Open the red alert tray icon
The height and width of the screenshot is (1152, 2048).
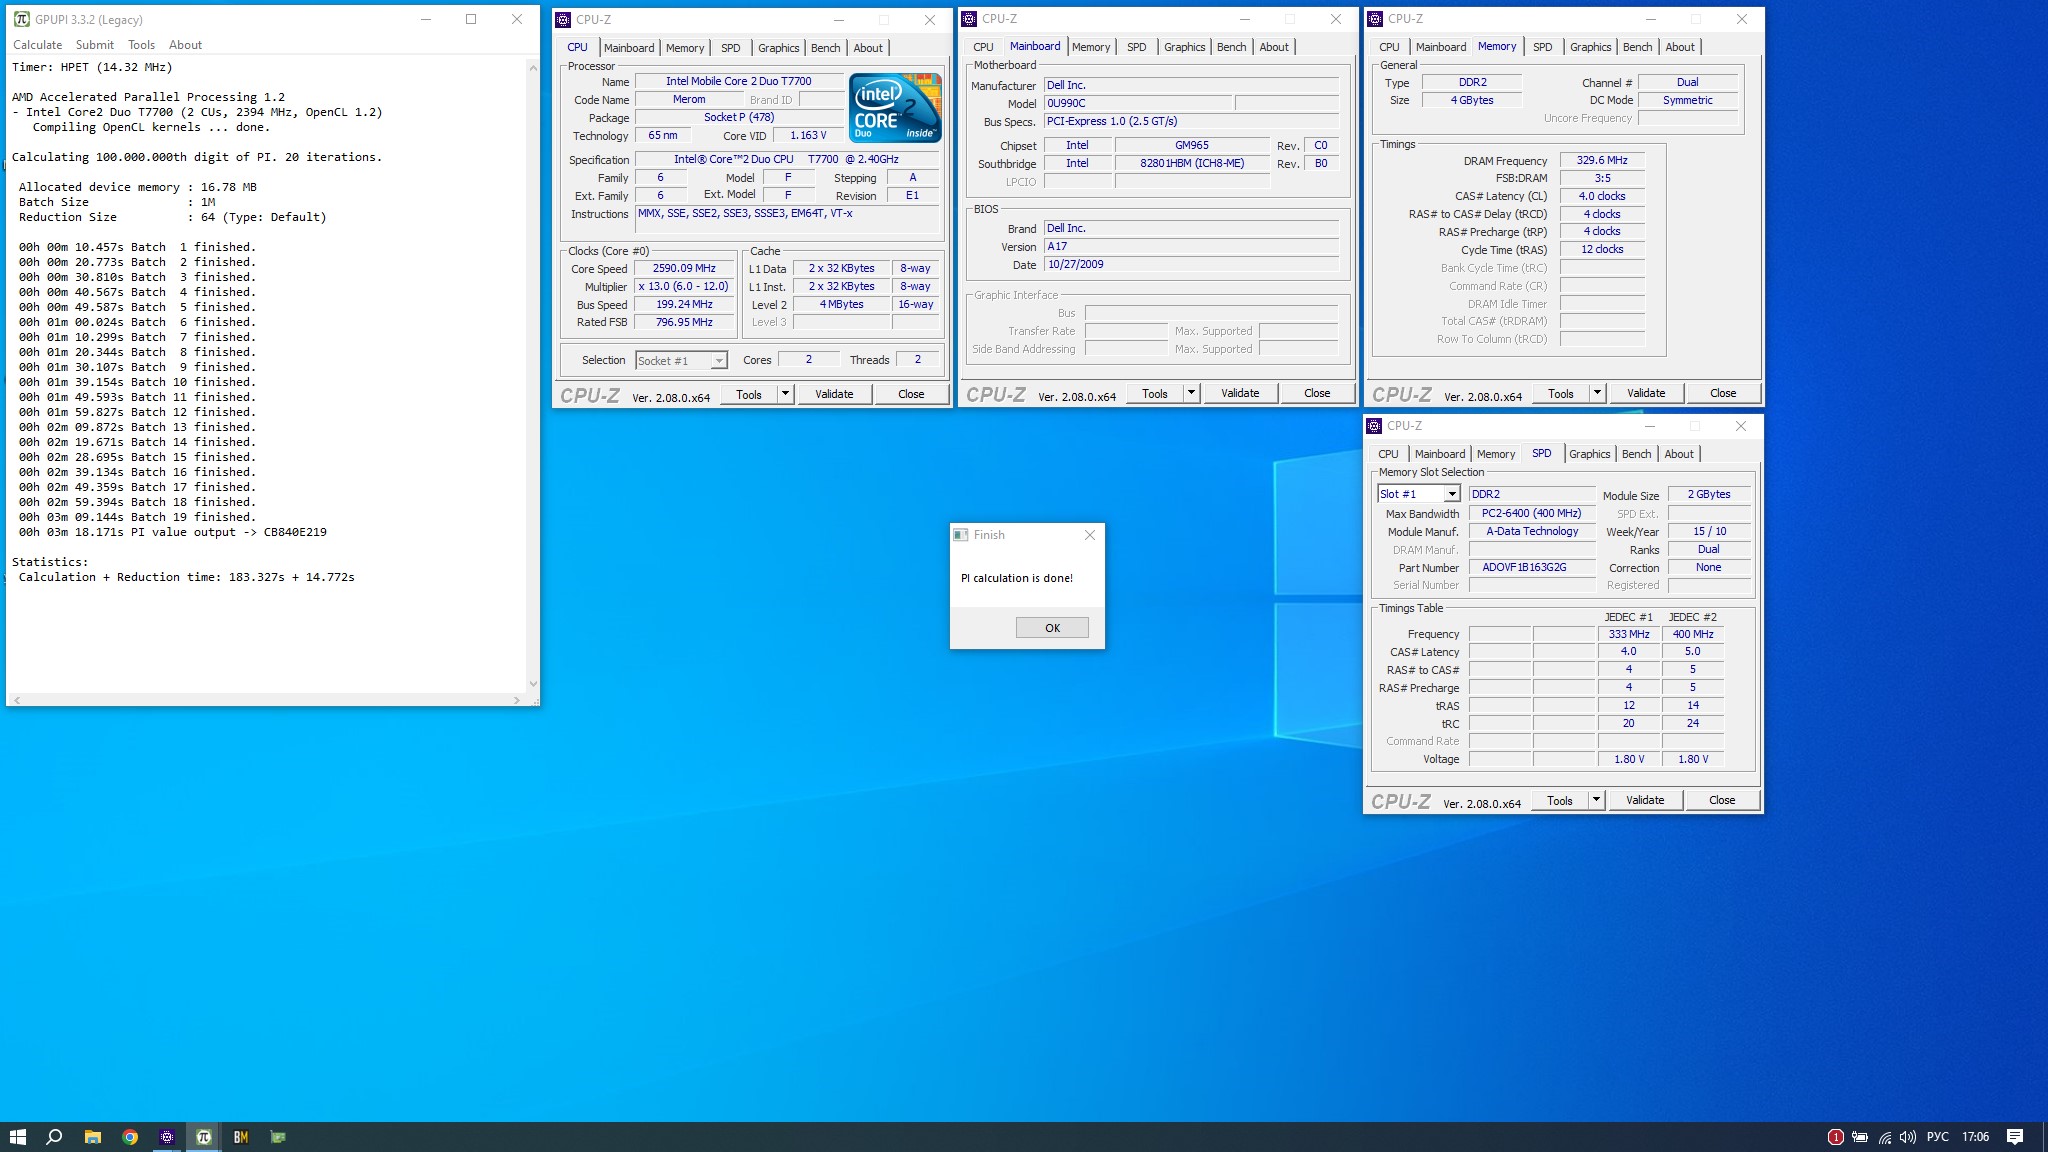1835,1137
